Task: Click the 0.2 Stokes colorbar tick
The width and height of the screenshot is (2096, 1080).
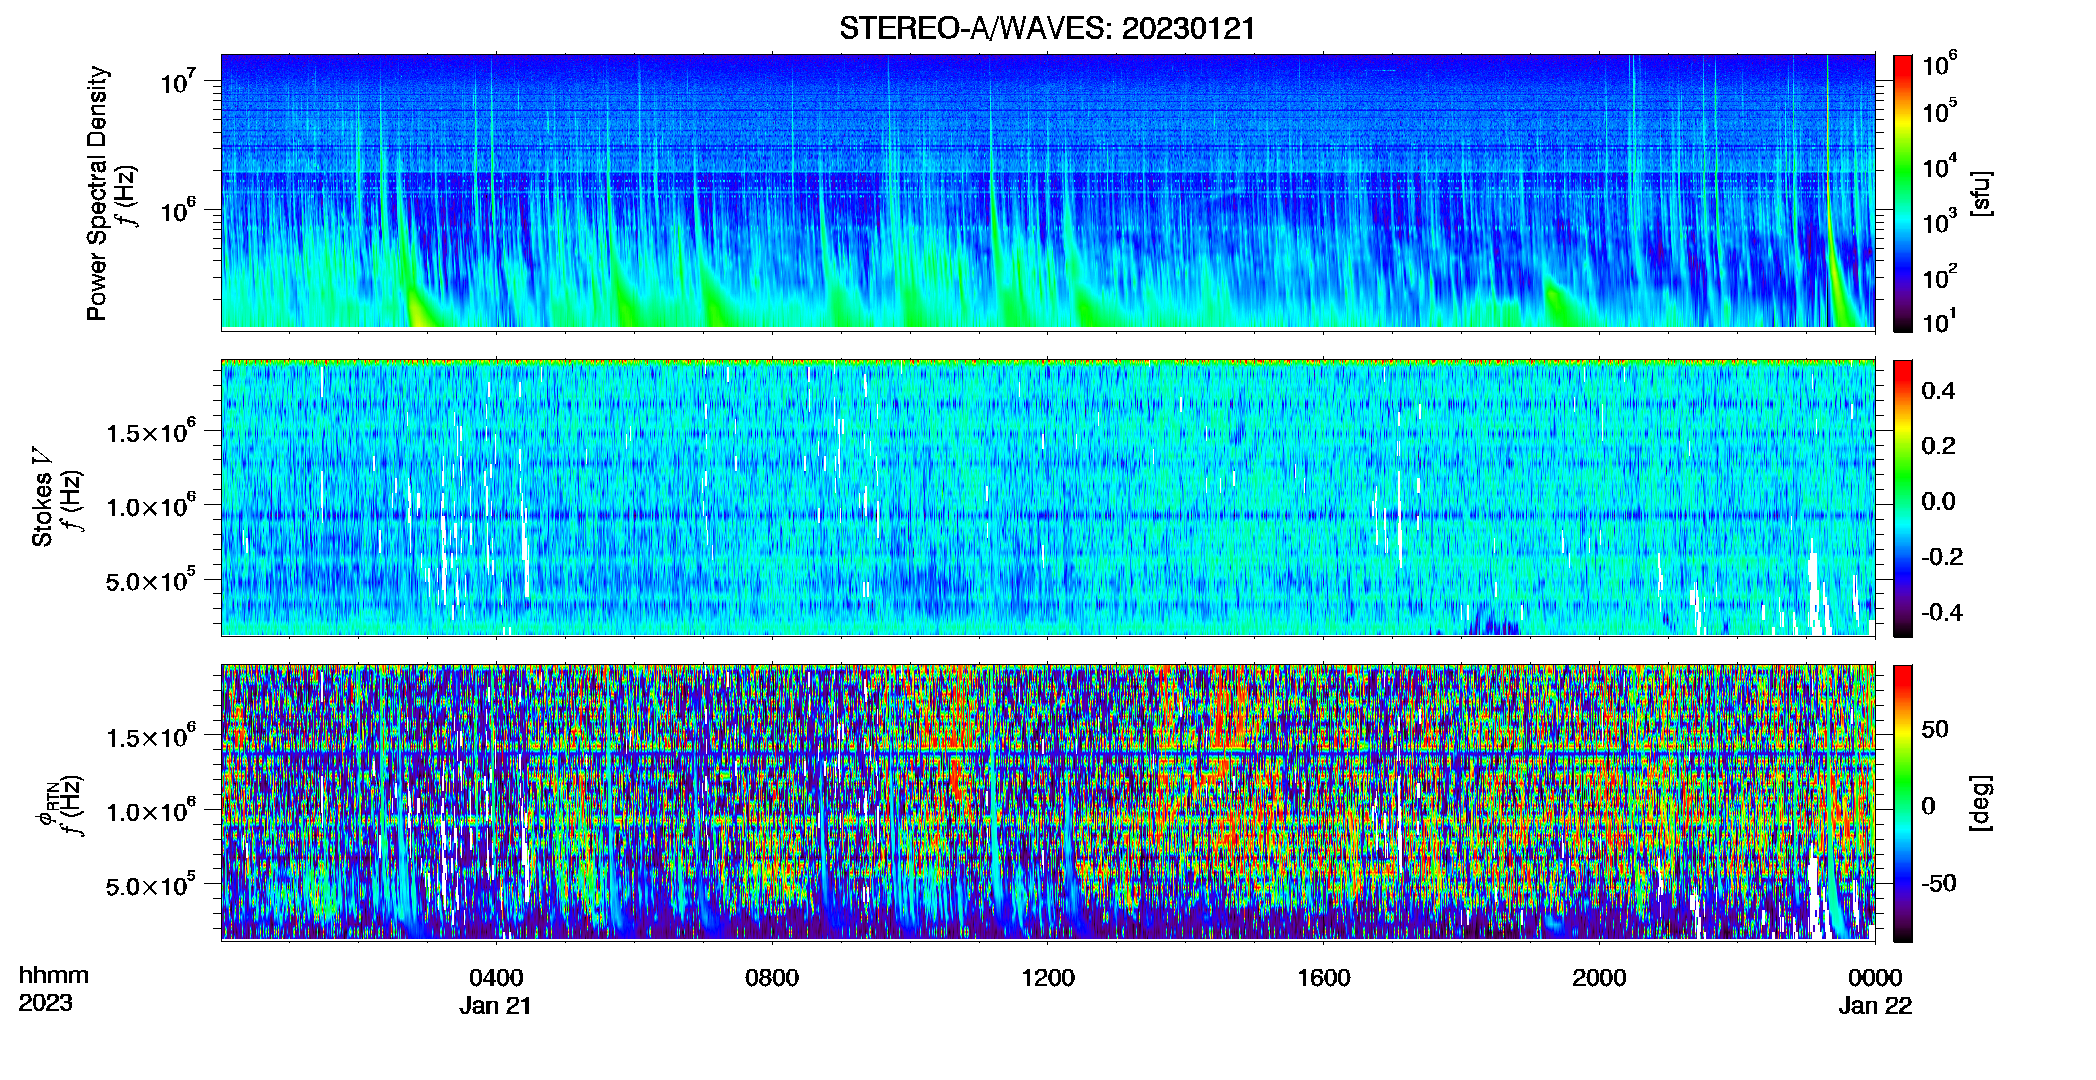Action: [x=1938, y=446]
